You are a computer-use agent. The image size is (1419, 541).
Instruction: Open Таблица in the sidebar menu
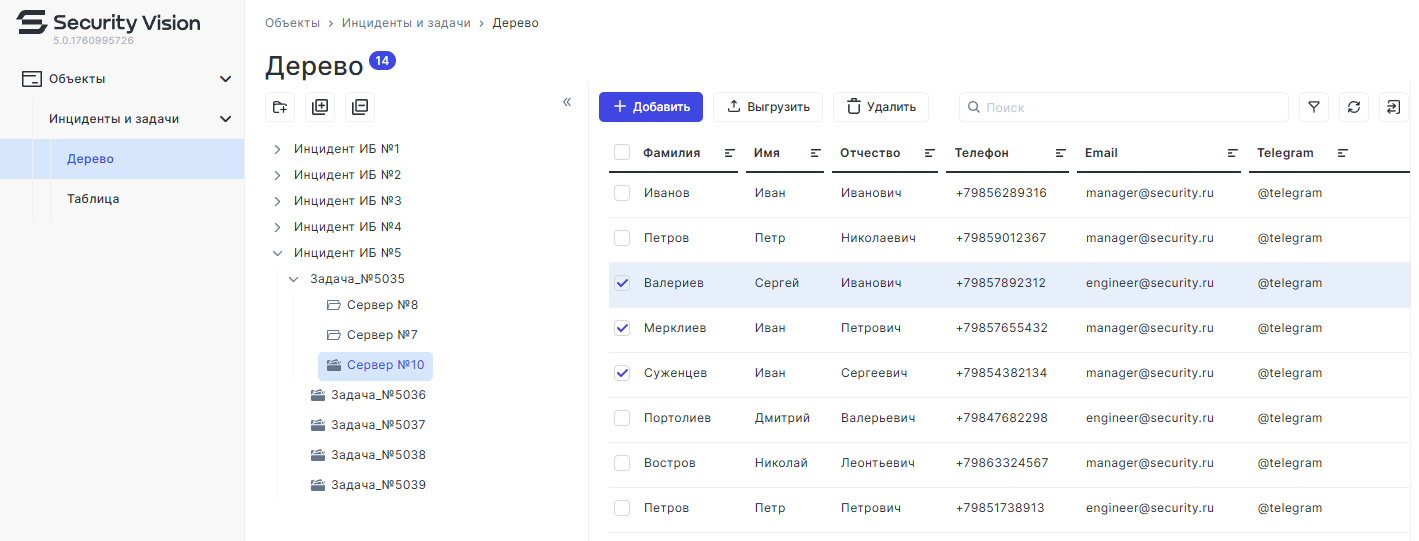(x=93, y=199)
